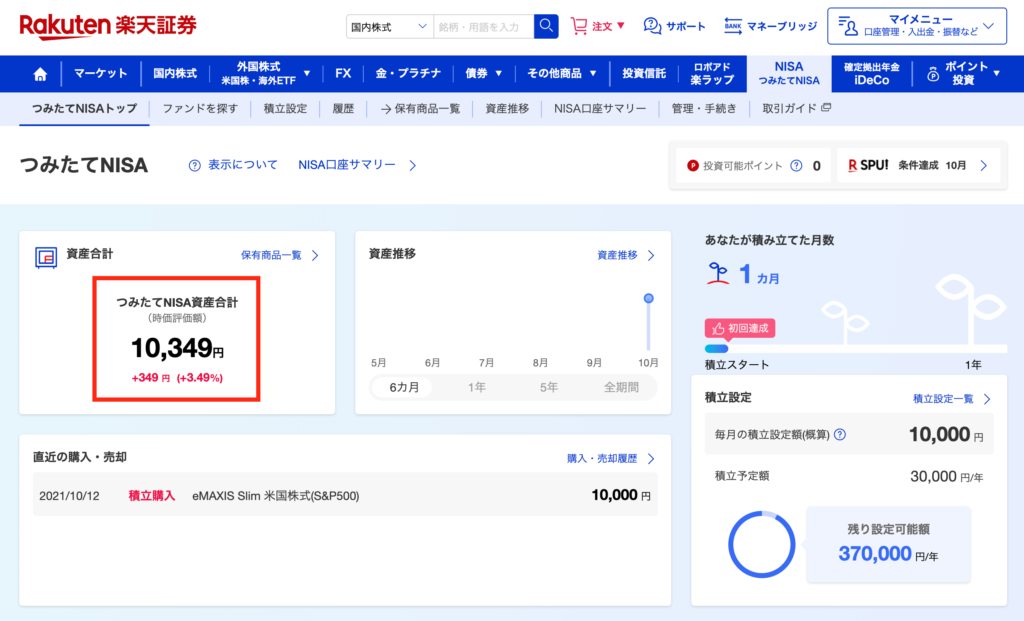
Task: Expand the 注文 dropdown arrow
Action: [621, 26]
